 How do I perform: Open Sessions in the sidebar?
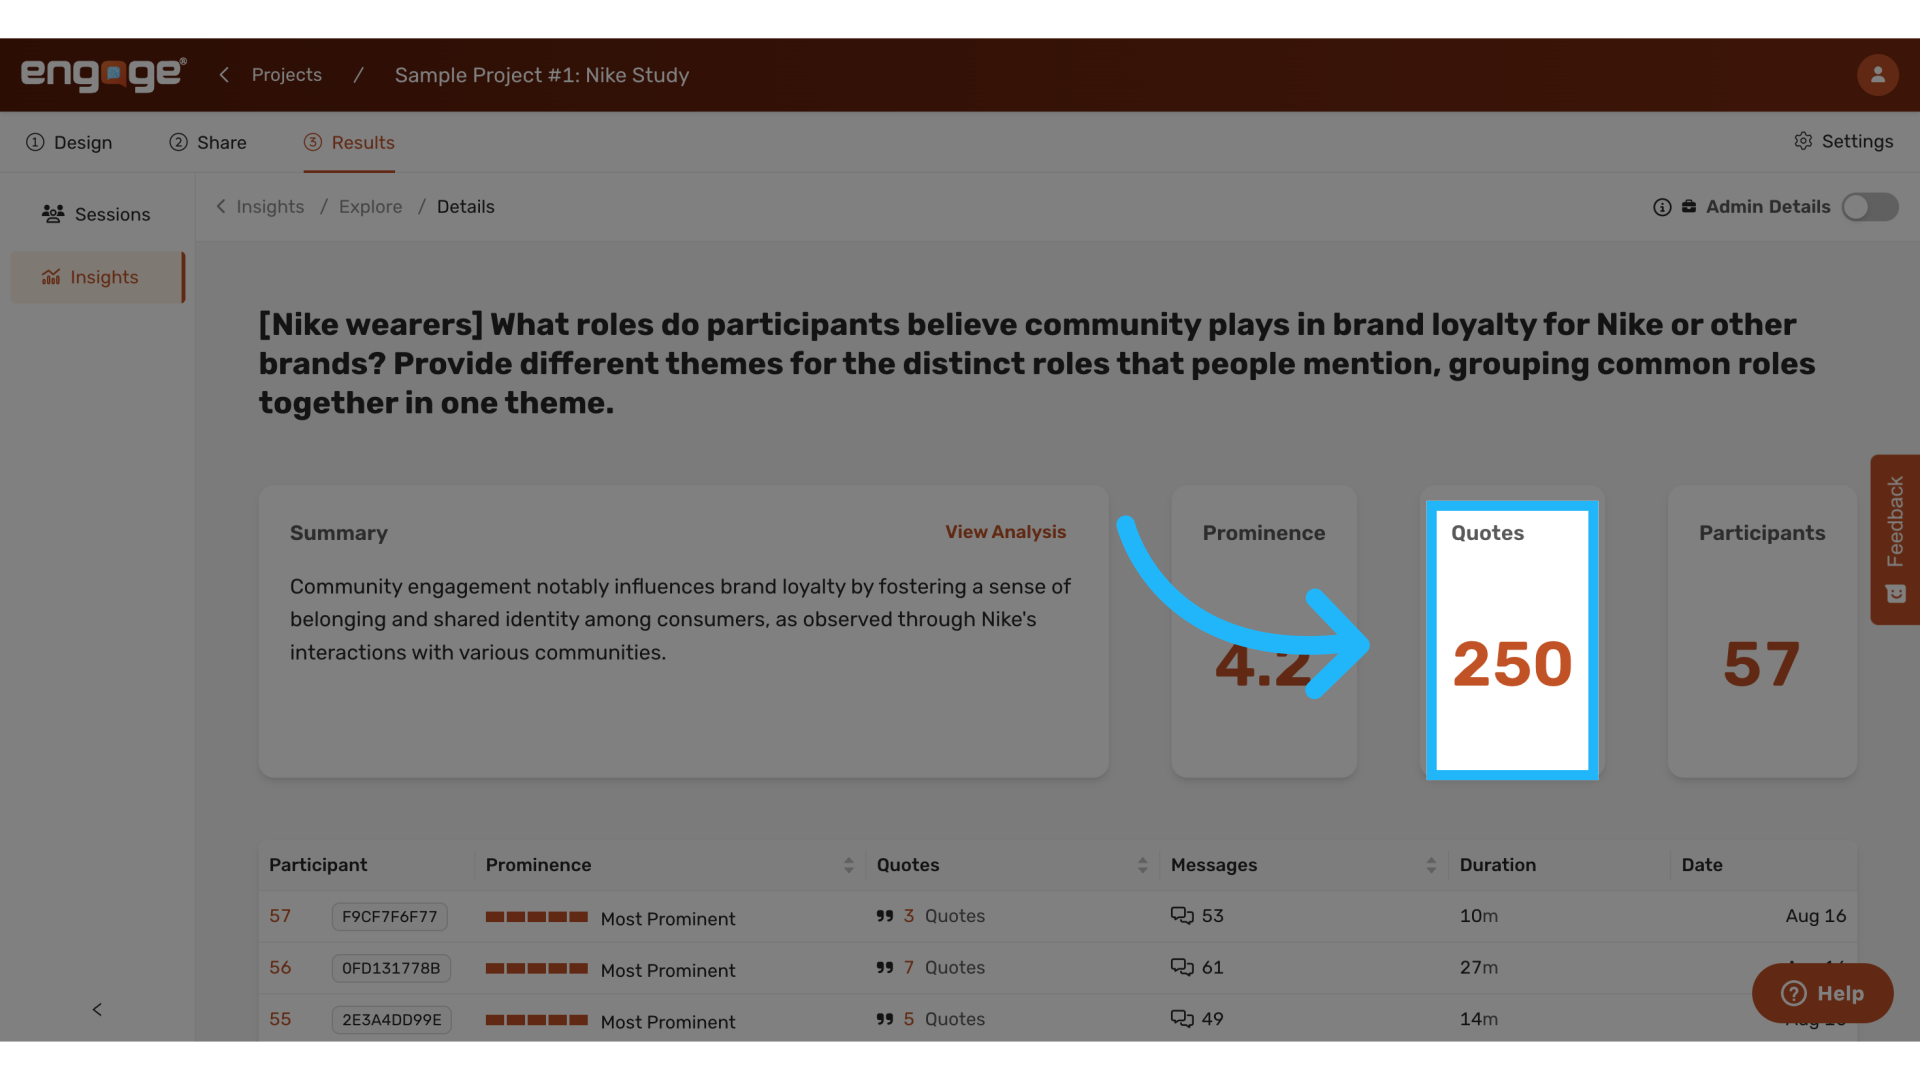pyautogui.click(x=96, y=214)
